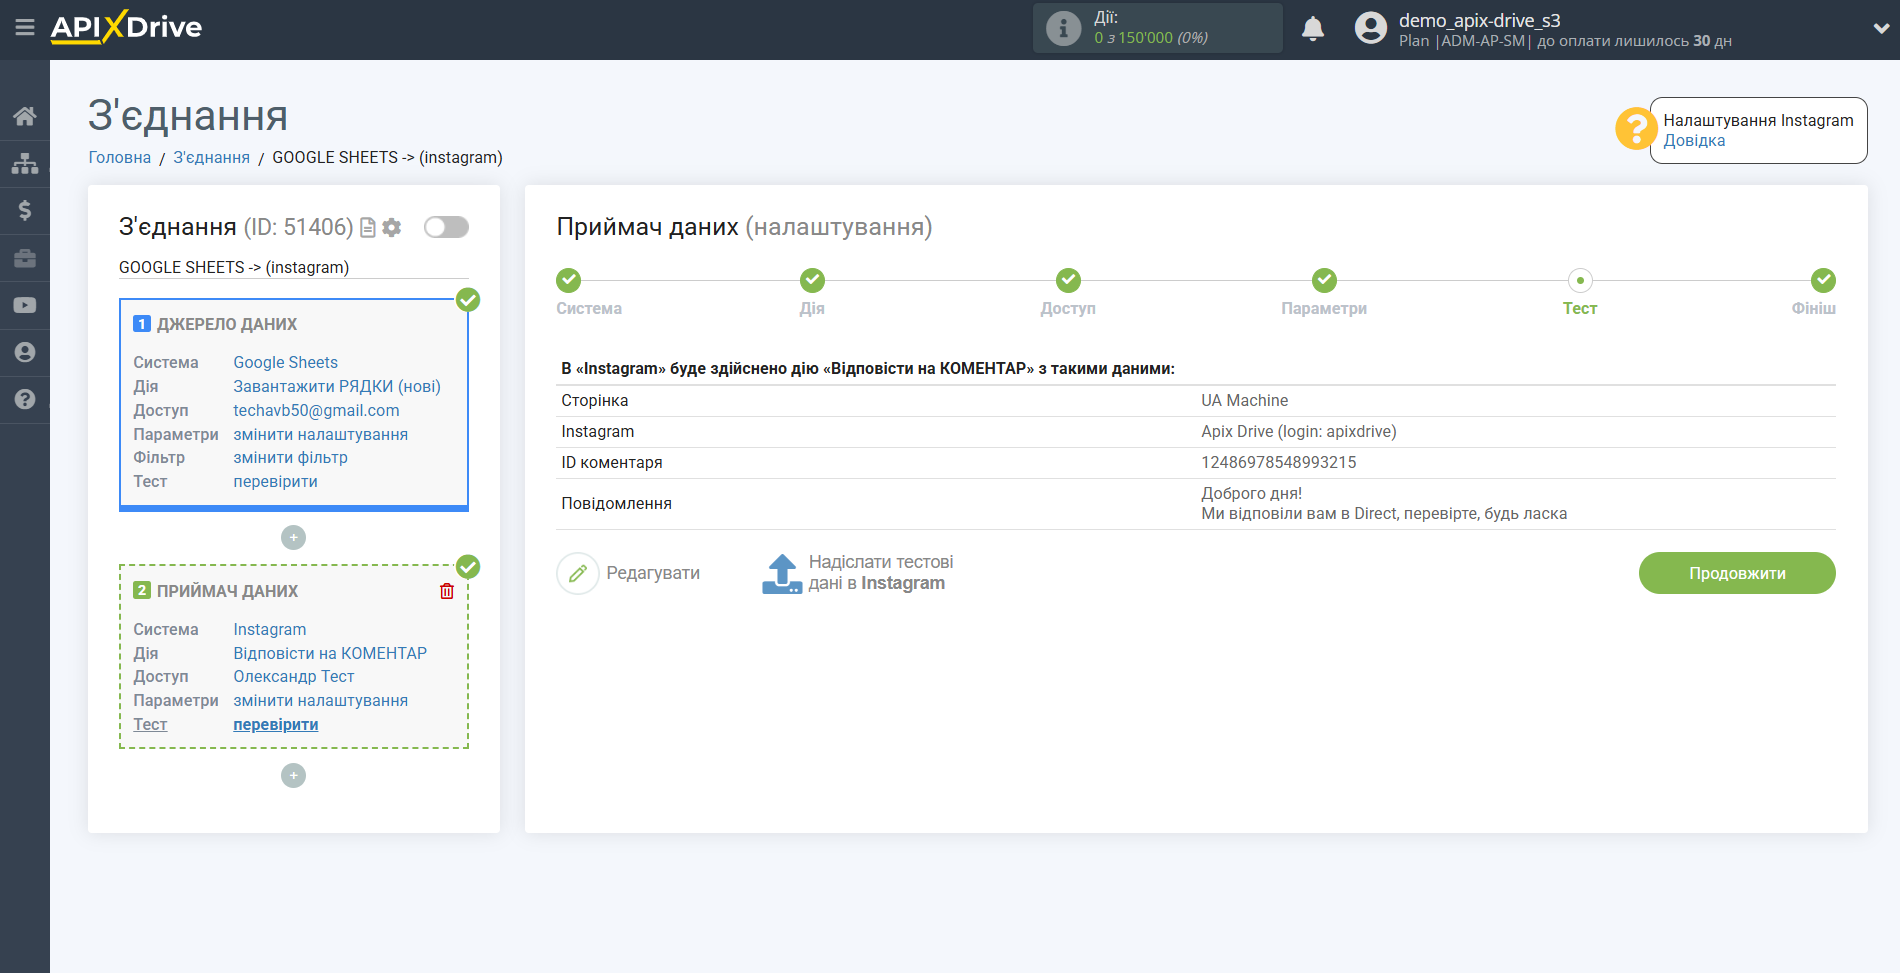Open the briefcase sidebar icon

(25, 258)
